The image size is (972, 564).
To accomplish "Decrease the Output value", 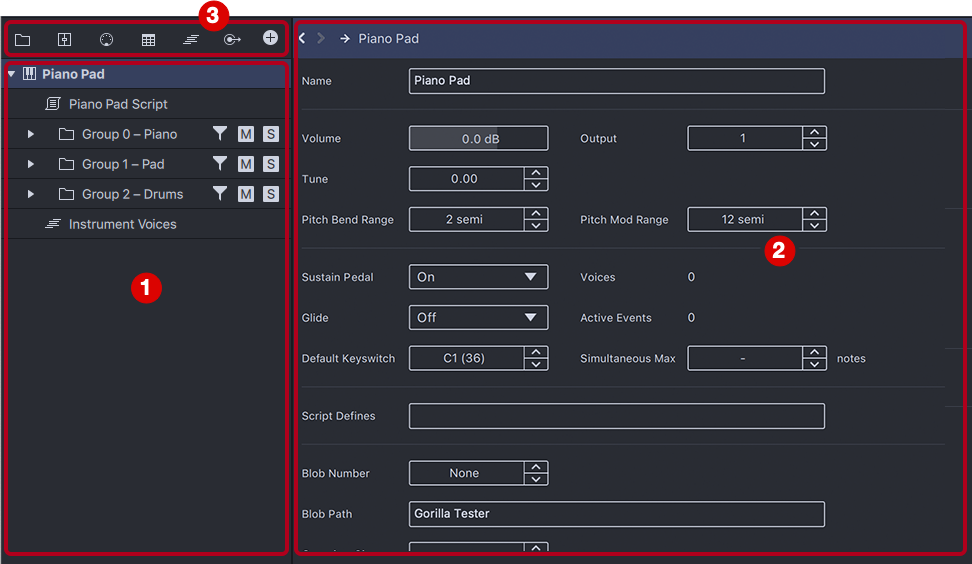I will [x=815, y=144].
